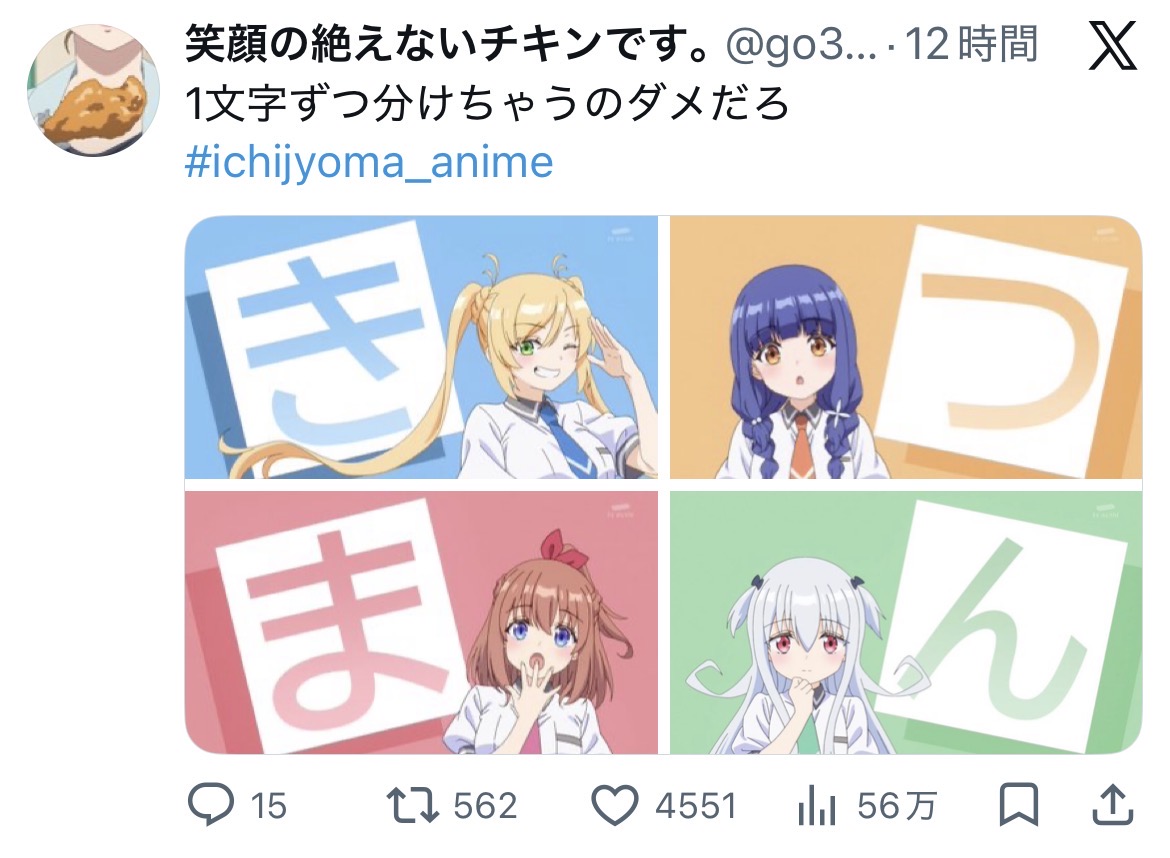Select the tweet text 1文字ずつ分けちゃうのダメだろ
This screenshot has height=858, width=1170.
click(x=487, y=103)
